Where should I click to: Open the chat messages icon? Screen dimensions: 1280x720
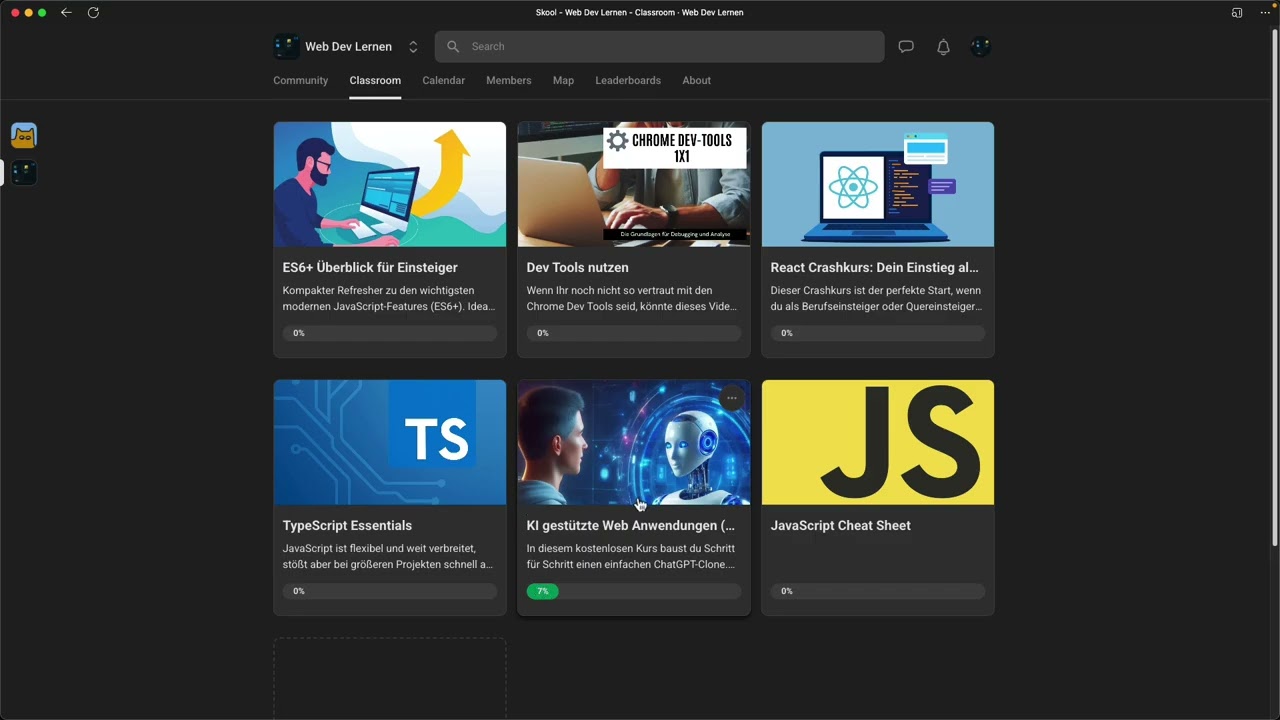pyautogui.click(x=906, y=46)
